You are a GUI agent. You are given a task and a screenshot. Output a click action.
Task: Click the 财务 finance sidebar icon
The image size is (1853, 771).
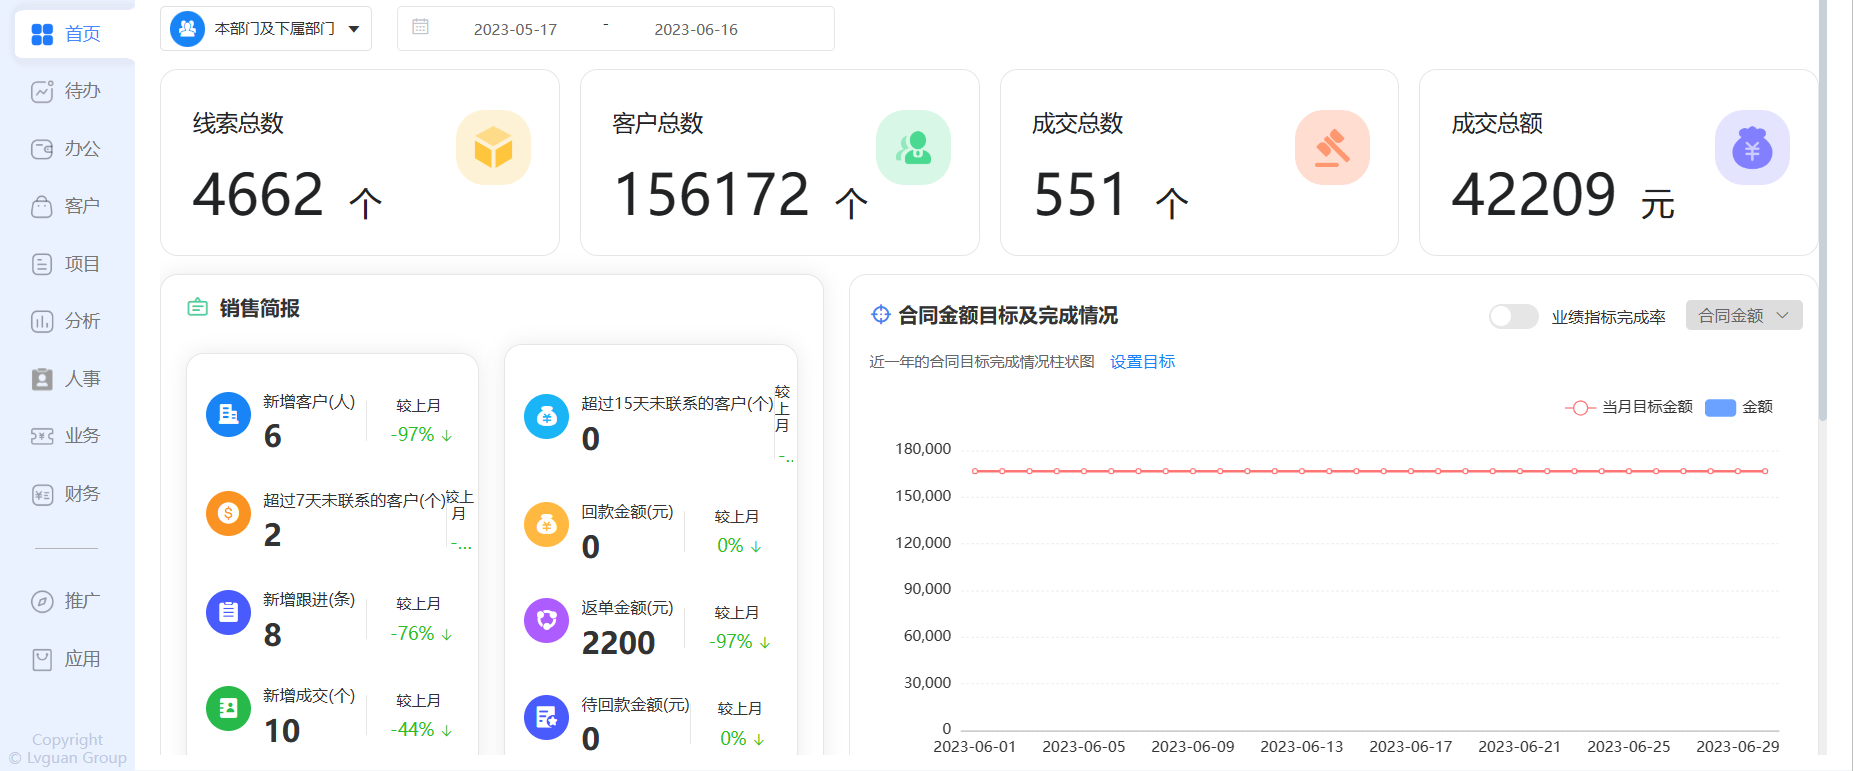(x=42, y=494)
